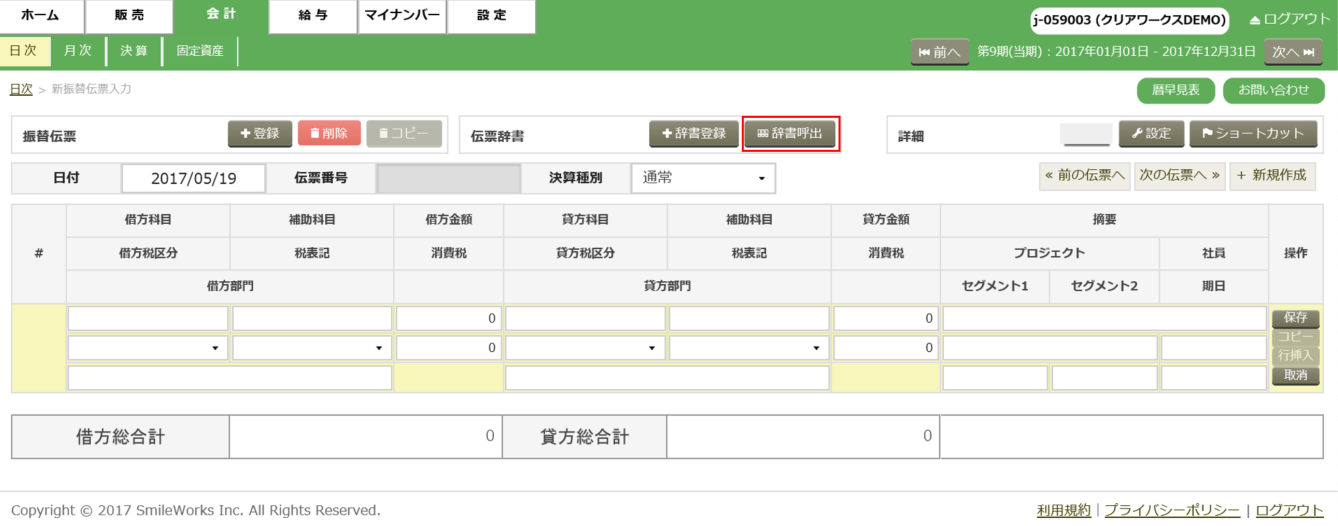Screen dimensions: 1338x526
Task: Click the ログアウト link at top right
Action: click(1289, 19)
